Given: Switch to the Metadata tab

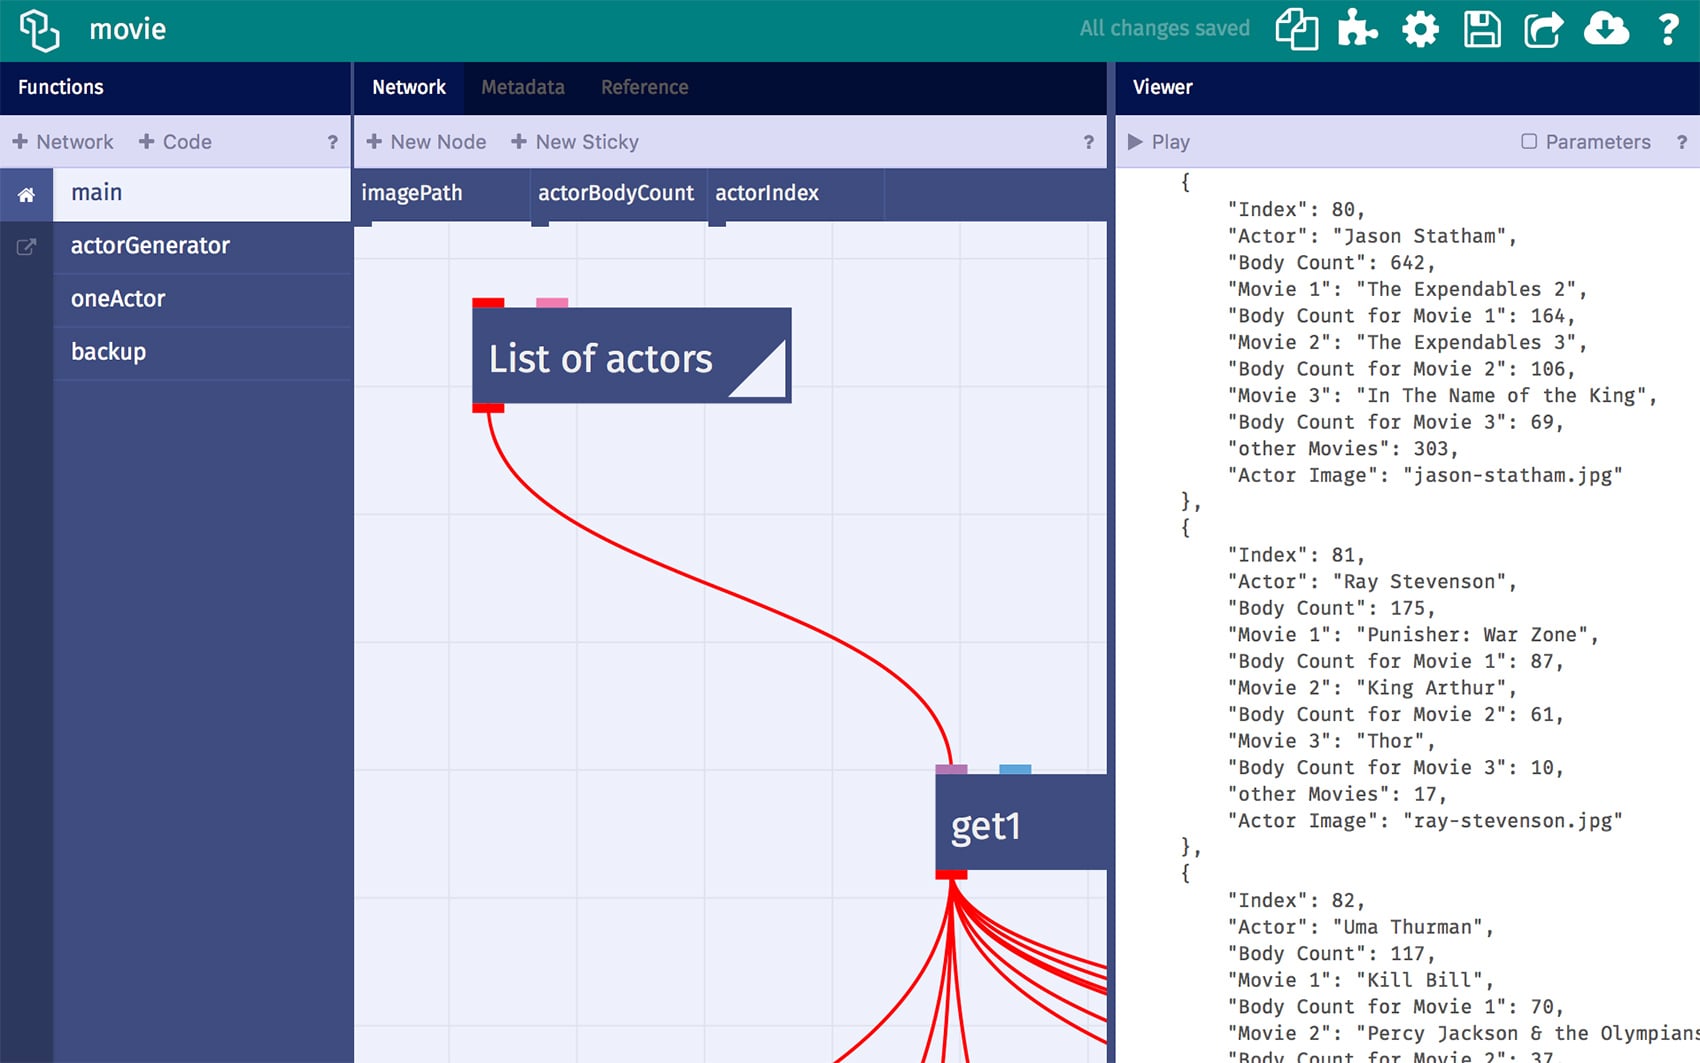Looking at the screenshot, I should (522, 88).
